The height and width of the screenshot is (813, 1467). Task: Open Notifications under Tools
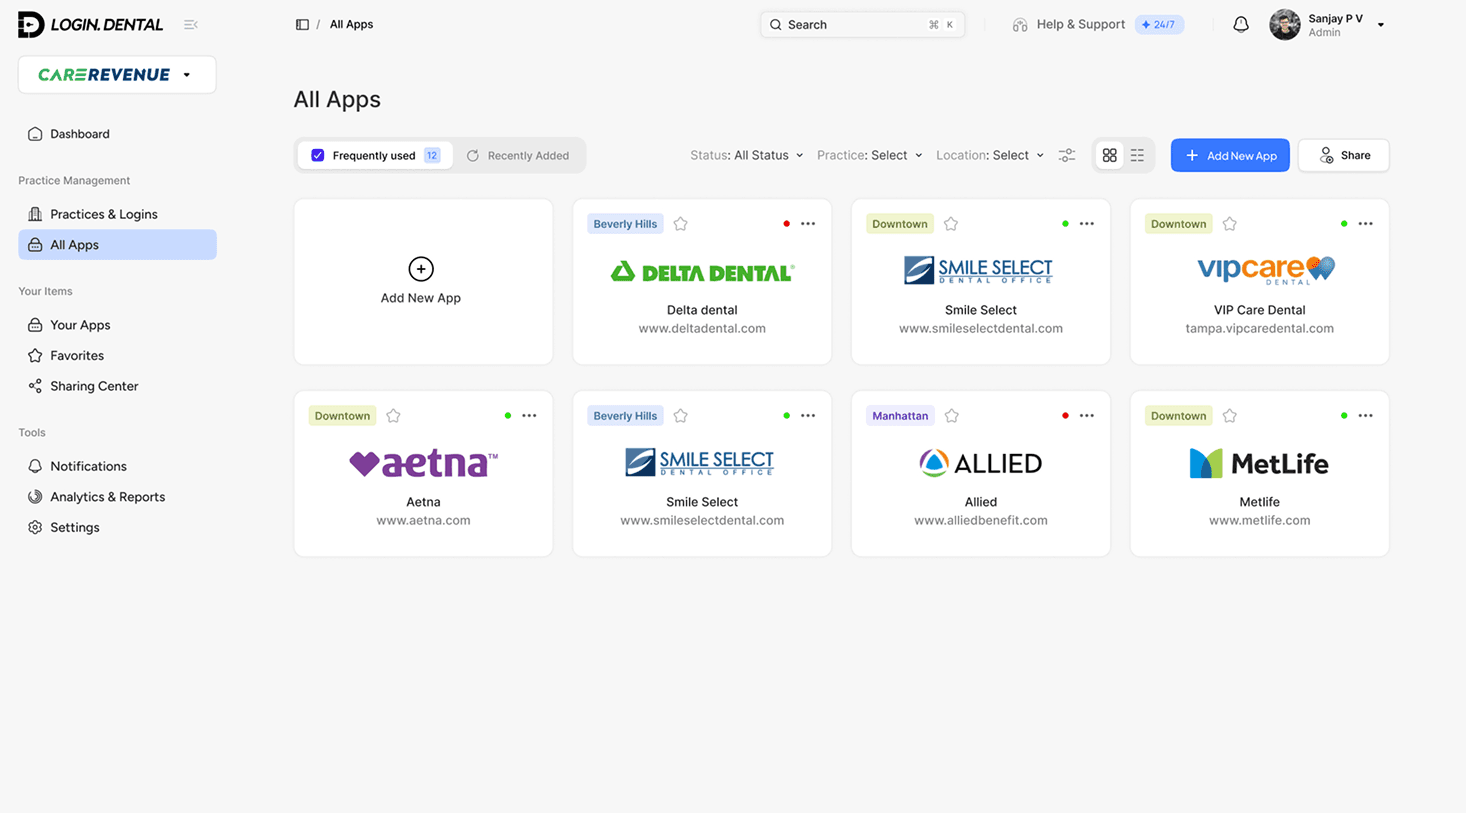point(117,466)
